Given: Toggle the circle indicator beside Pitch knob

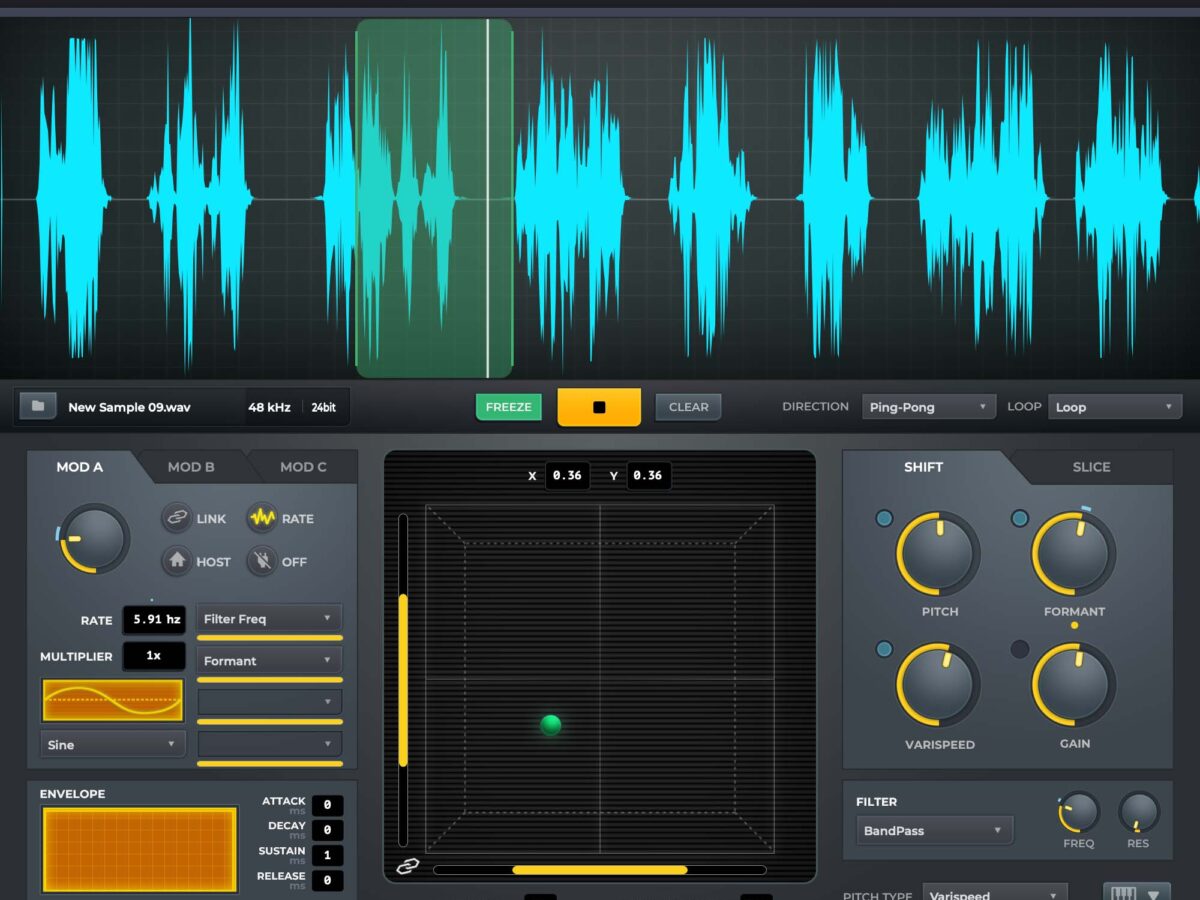Looking at the screenshot, I should coord(884,518).
